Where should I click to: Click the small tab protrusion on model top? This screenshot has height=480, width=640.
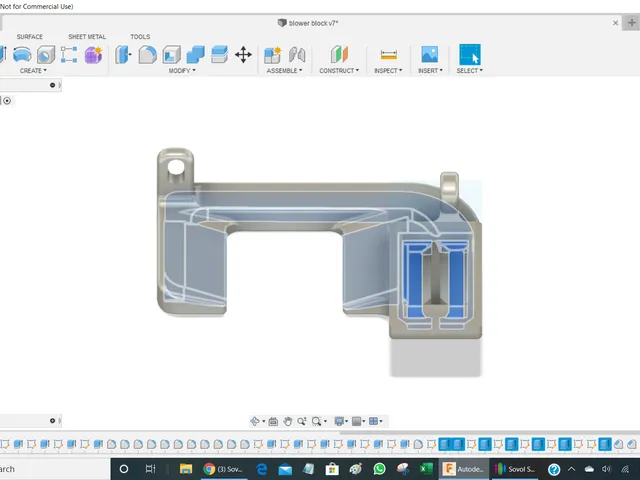[449, 187]
